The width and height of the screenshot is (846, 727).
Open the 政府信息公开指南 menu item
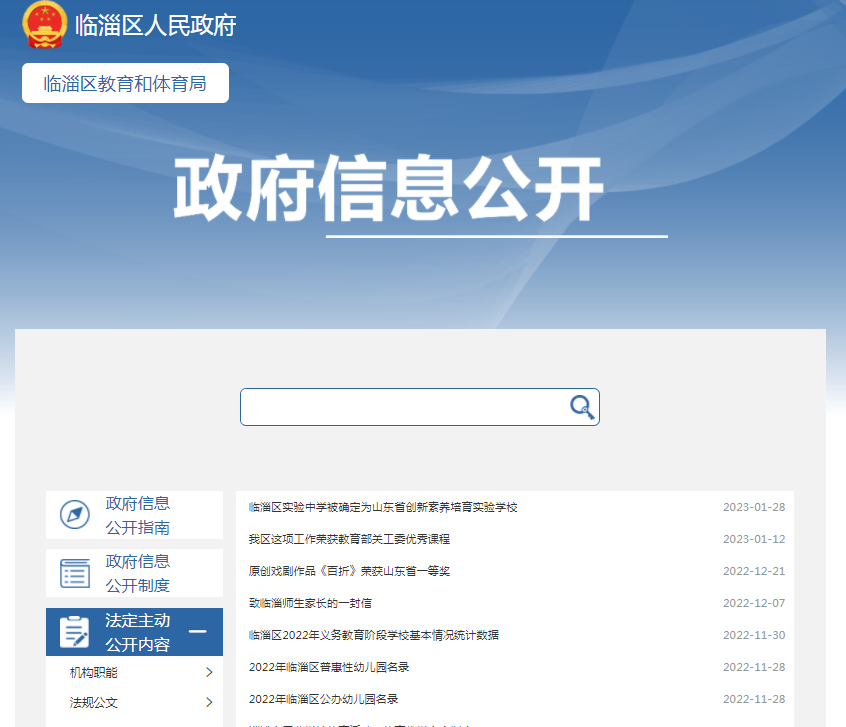click(138, 515)
